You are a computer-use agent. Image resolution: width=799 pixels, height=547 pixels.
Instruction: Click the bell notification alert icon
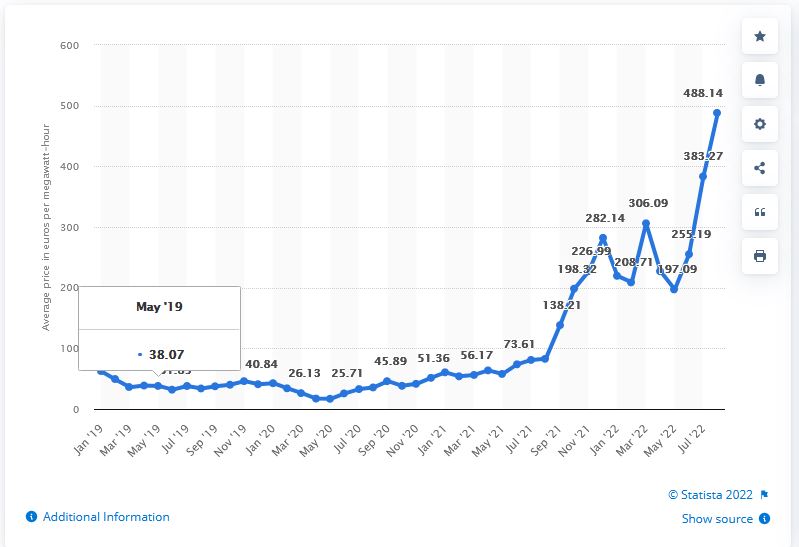(x=759, y=80)
